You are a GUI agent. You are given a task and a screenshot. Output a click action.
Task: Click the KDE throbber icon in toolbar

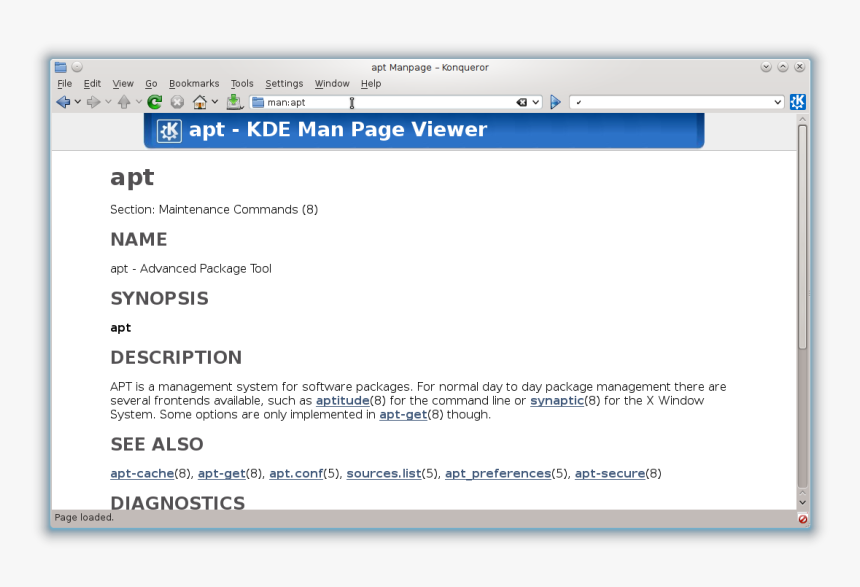click(797, 102)
